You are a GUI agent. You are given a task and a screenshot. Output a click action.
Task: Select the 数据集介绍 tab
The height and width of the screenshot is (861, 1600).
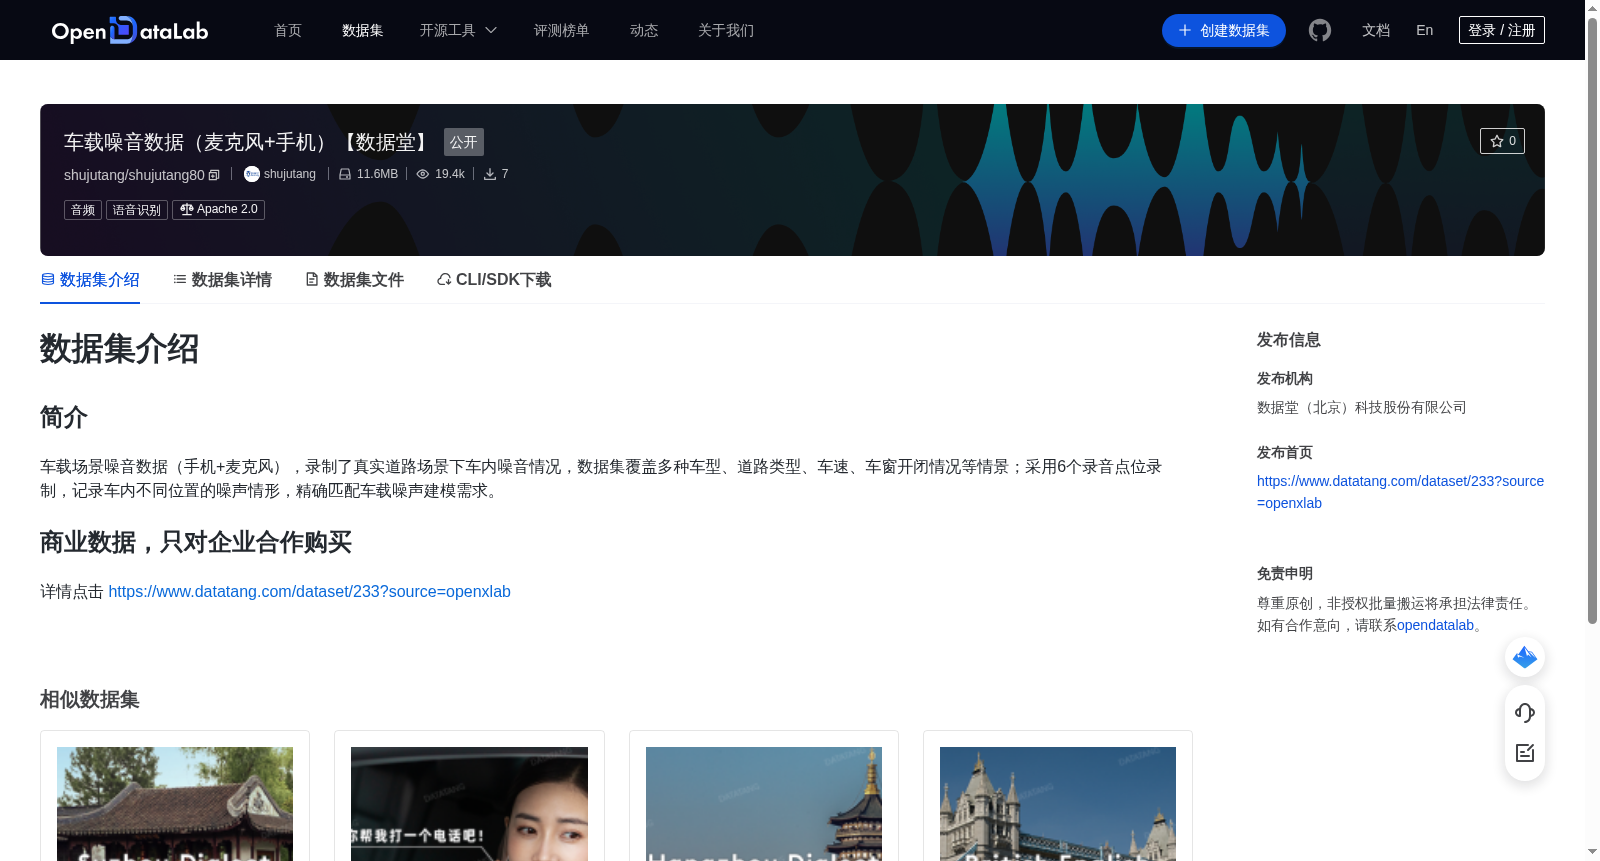pyautogui.click(x=90, y=280)
